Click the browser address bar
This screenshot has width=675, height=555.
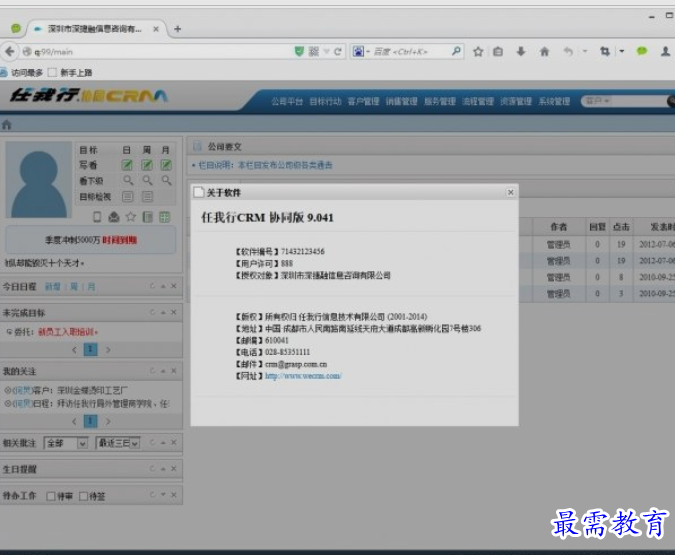(159, 52)
